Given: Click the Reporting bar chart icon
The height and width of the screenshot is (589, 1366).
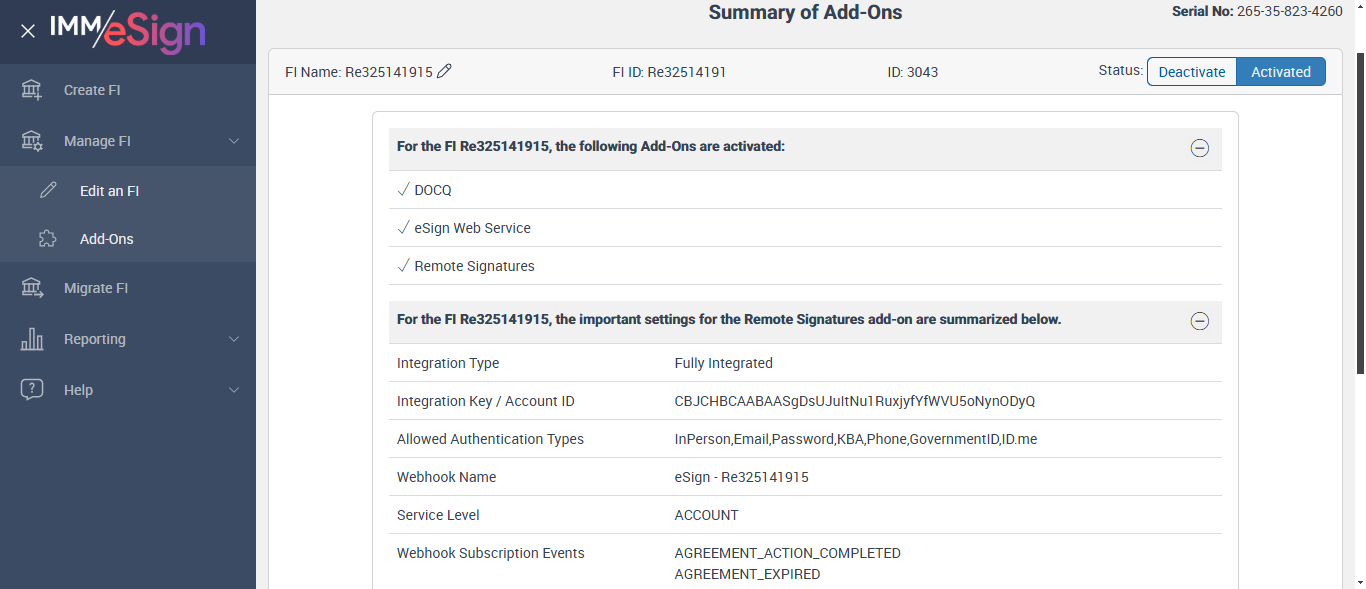Looking at the screenshot, I should pyautogui.click(x=32, y=339).
